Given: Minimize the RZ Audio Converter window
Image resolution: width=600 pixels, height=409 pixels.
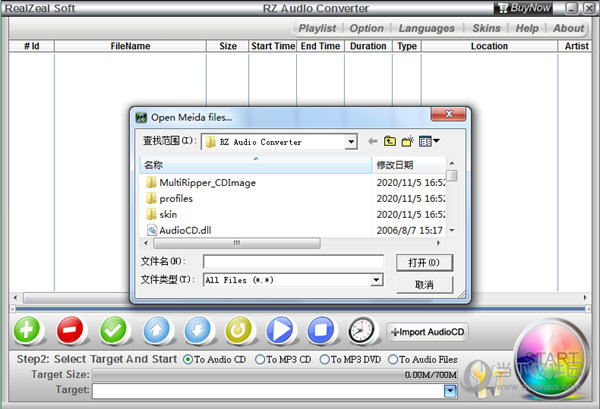Looking at the screenshot, I should 571,8.
